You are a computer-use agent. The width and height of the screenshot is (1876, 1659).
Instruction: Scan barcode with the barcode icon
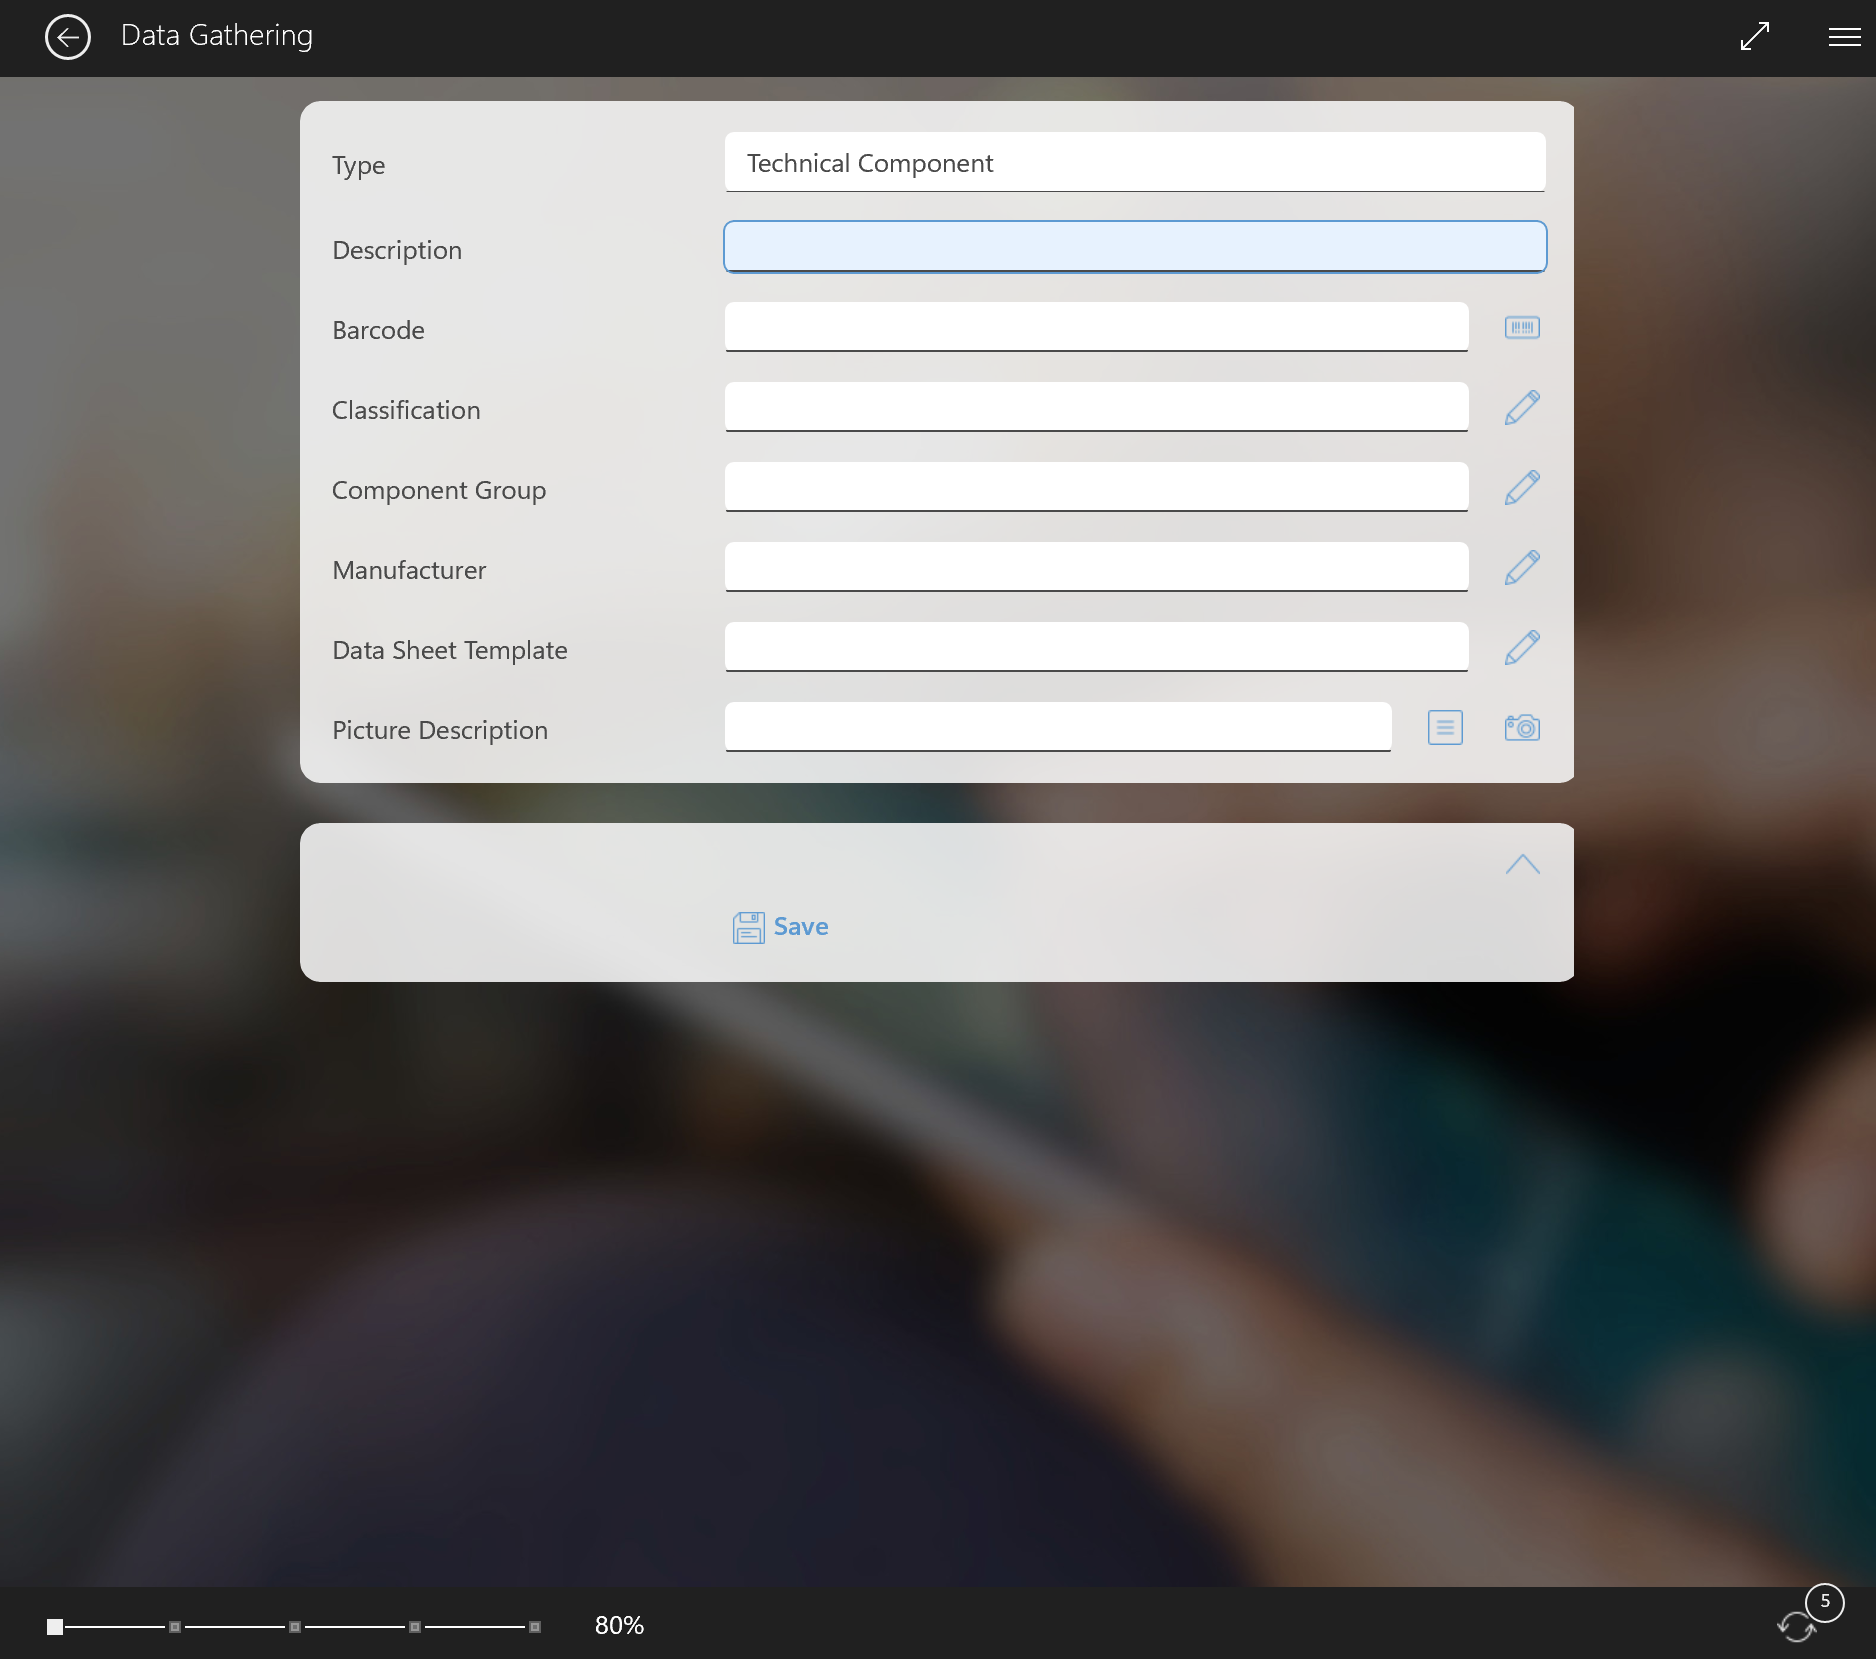[1522, 328]
